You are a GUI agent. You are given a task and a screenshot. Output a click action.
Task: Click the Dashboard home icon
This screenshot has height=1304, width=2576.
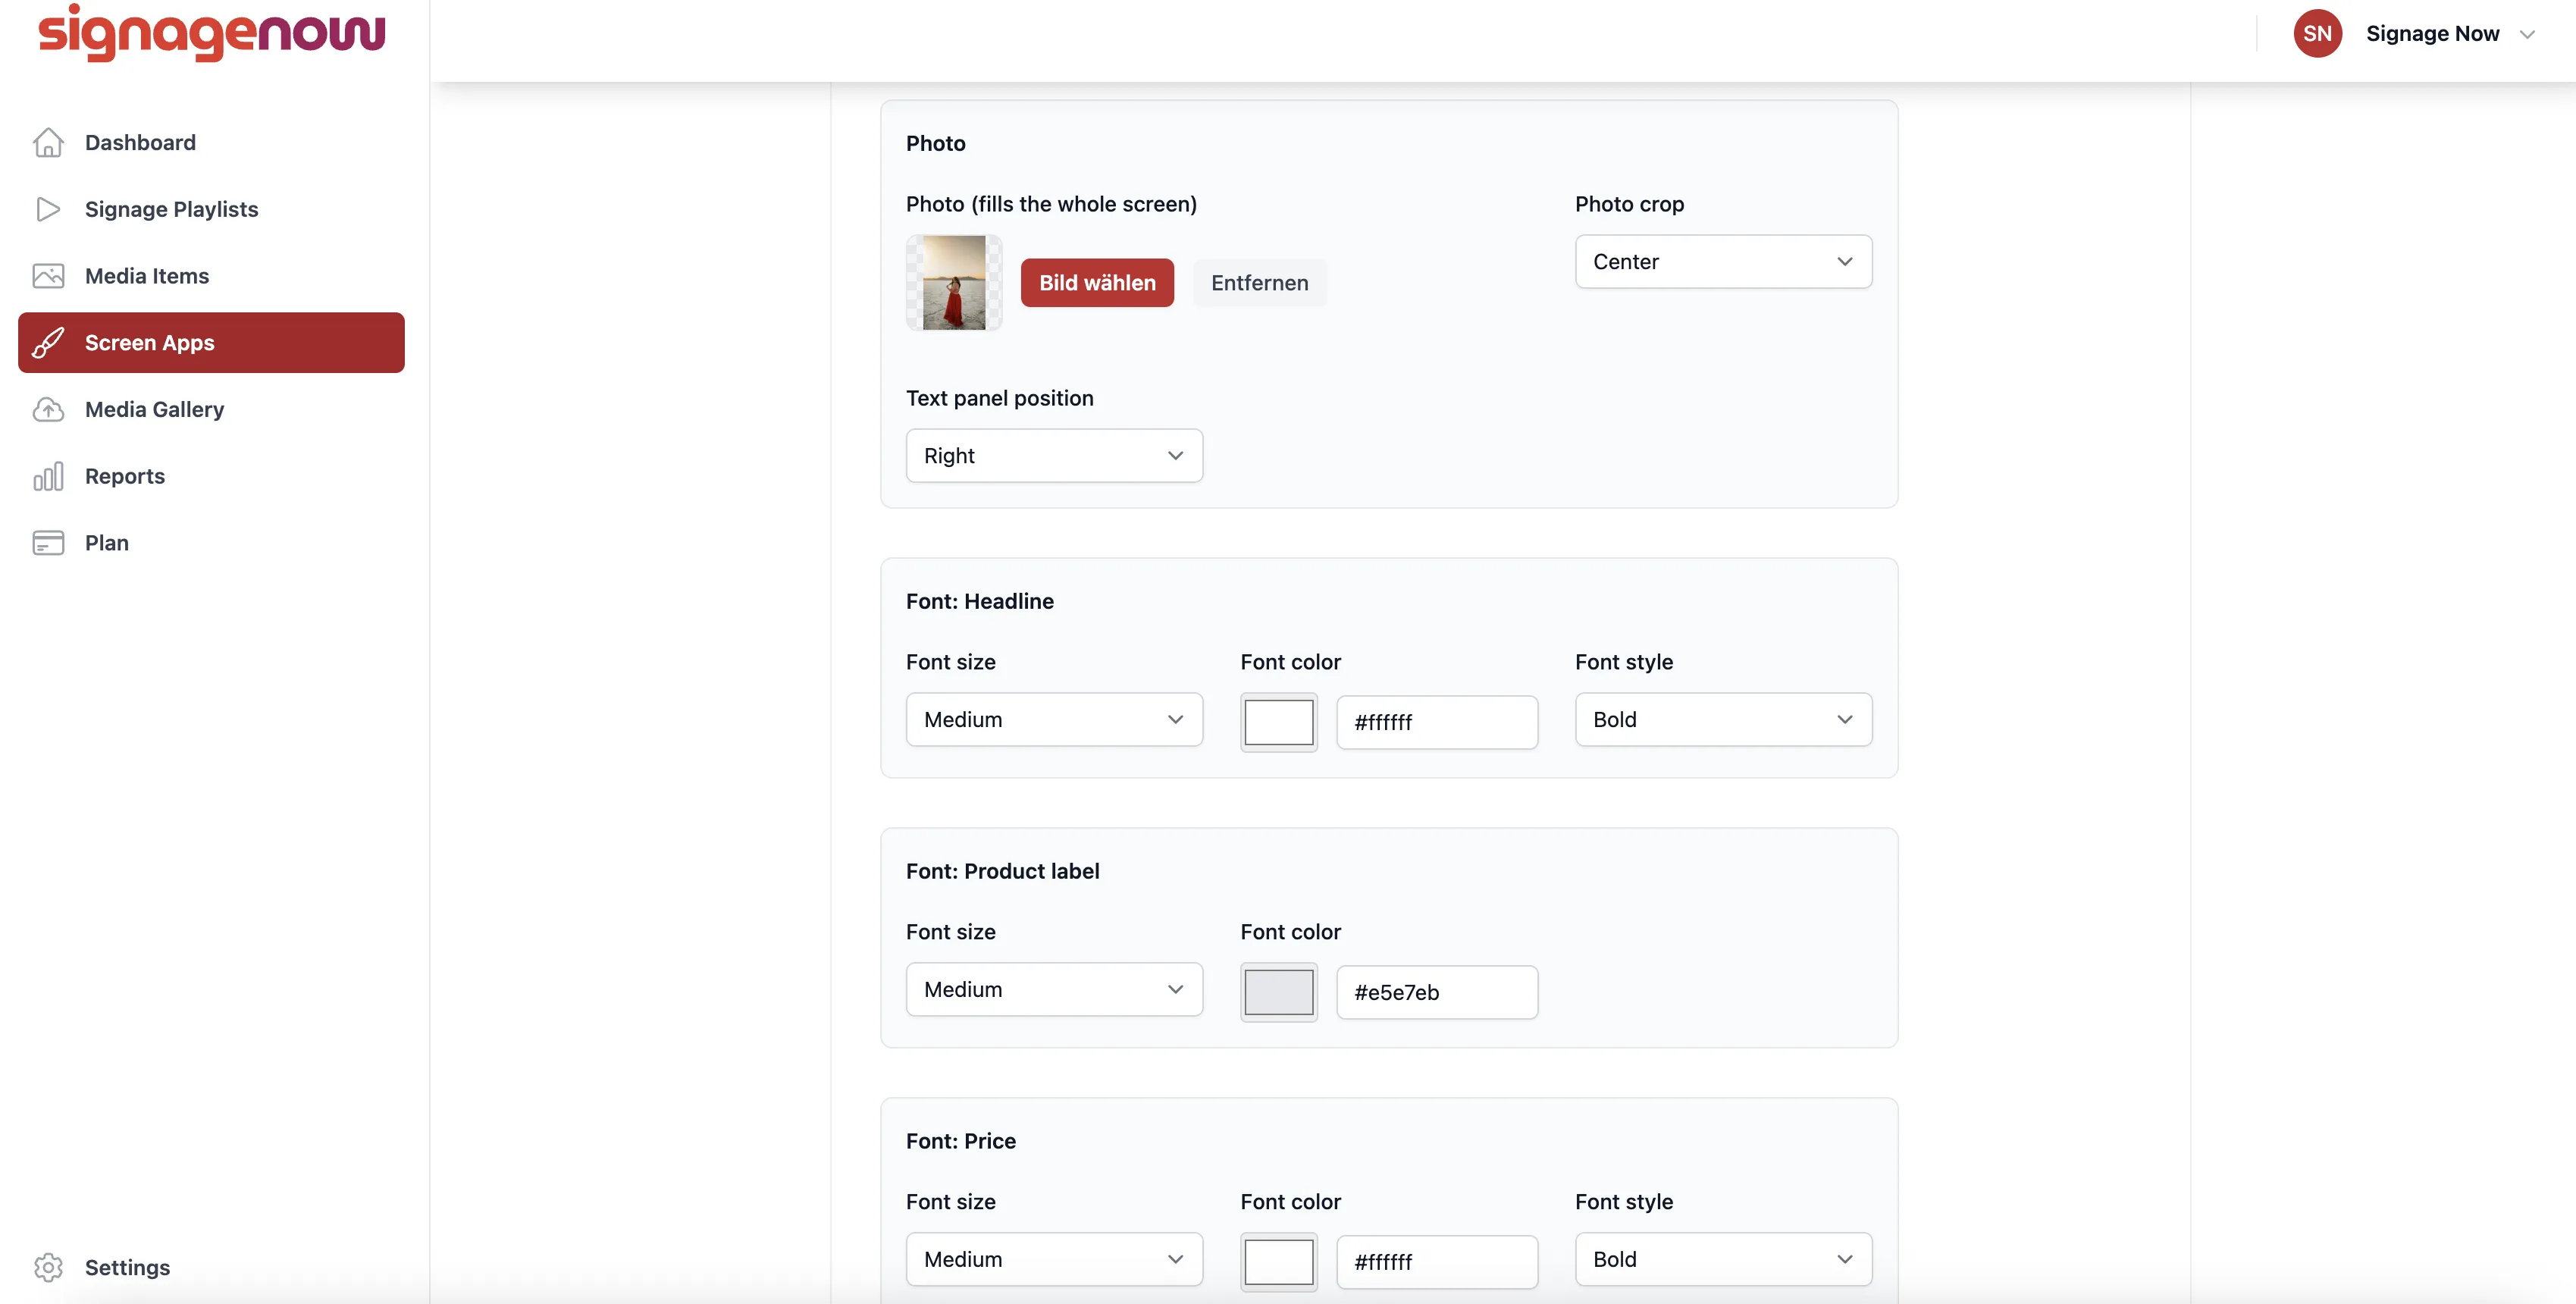coord(48,143)
